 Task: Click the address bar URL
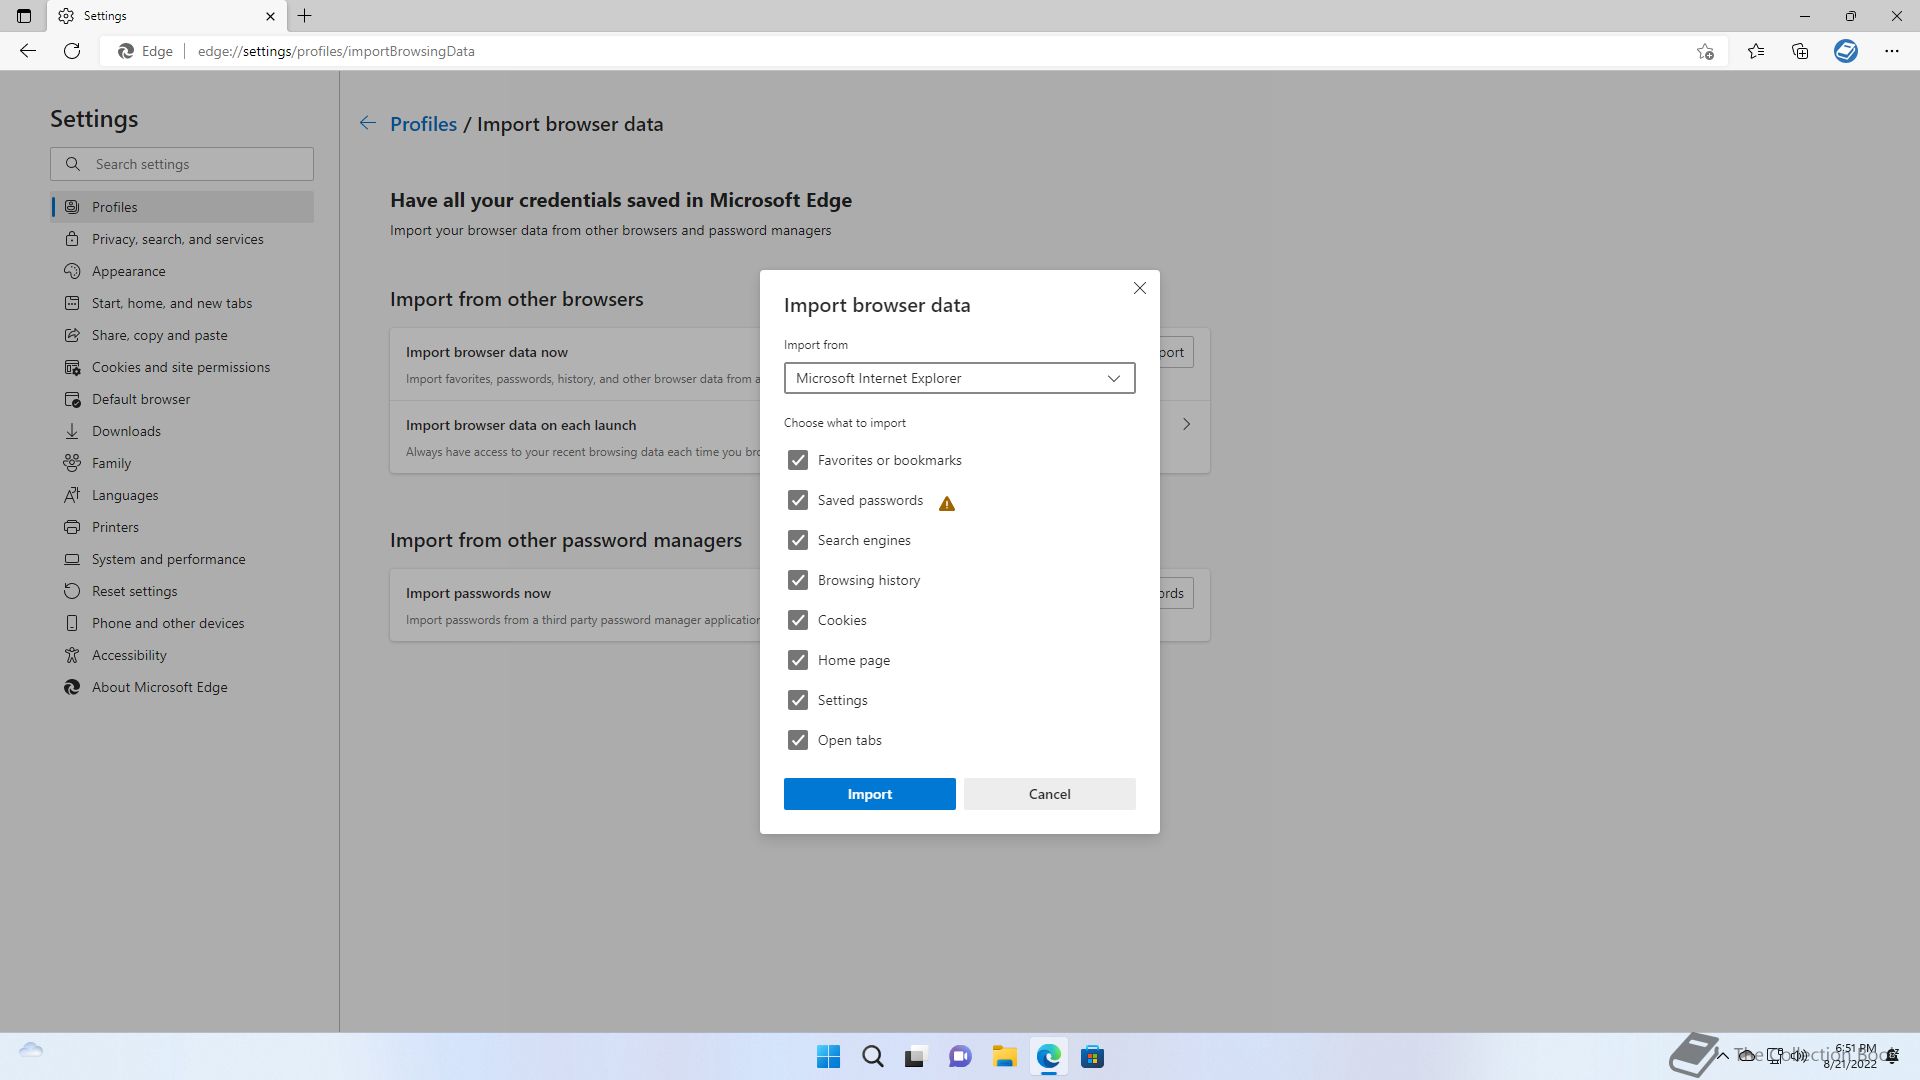tap(336, 51)
